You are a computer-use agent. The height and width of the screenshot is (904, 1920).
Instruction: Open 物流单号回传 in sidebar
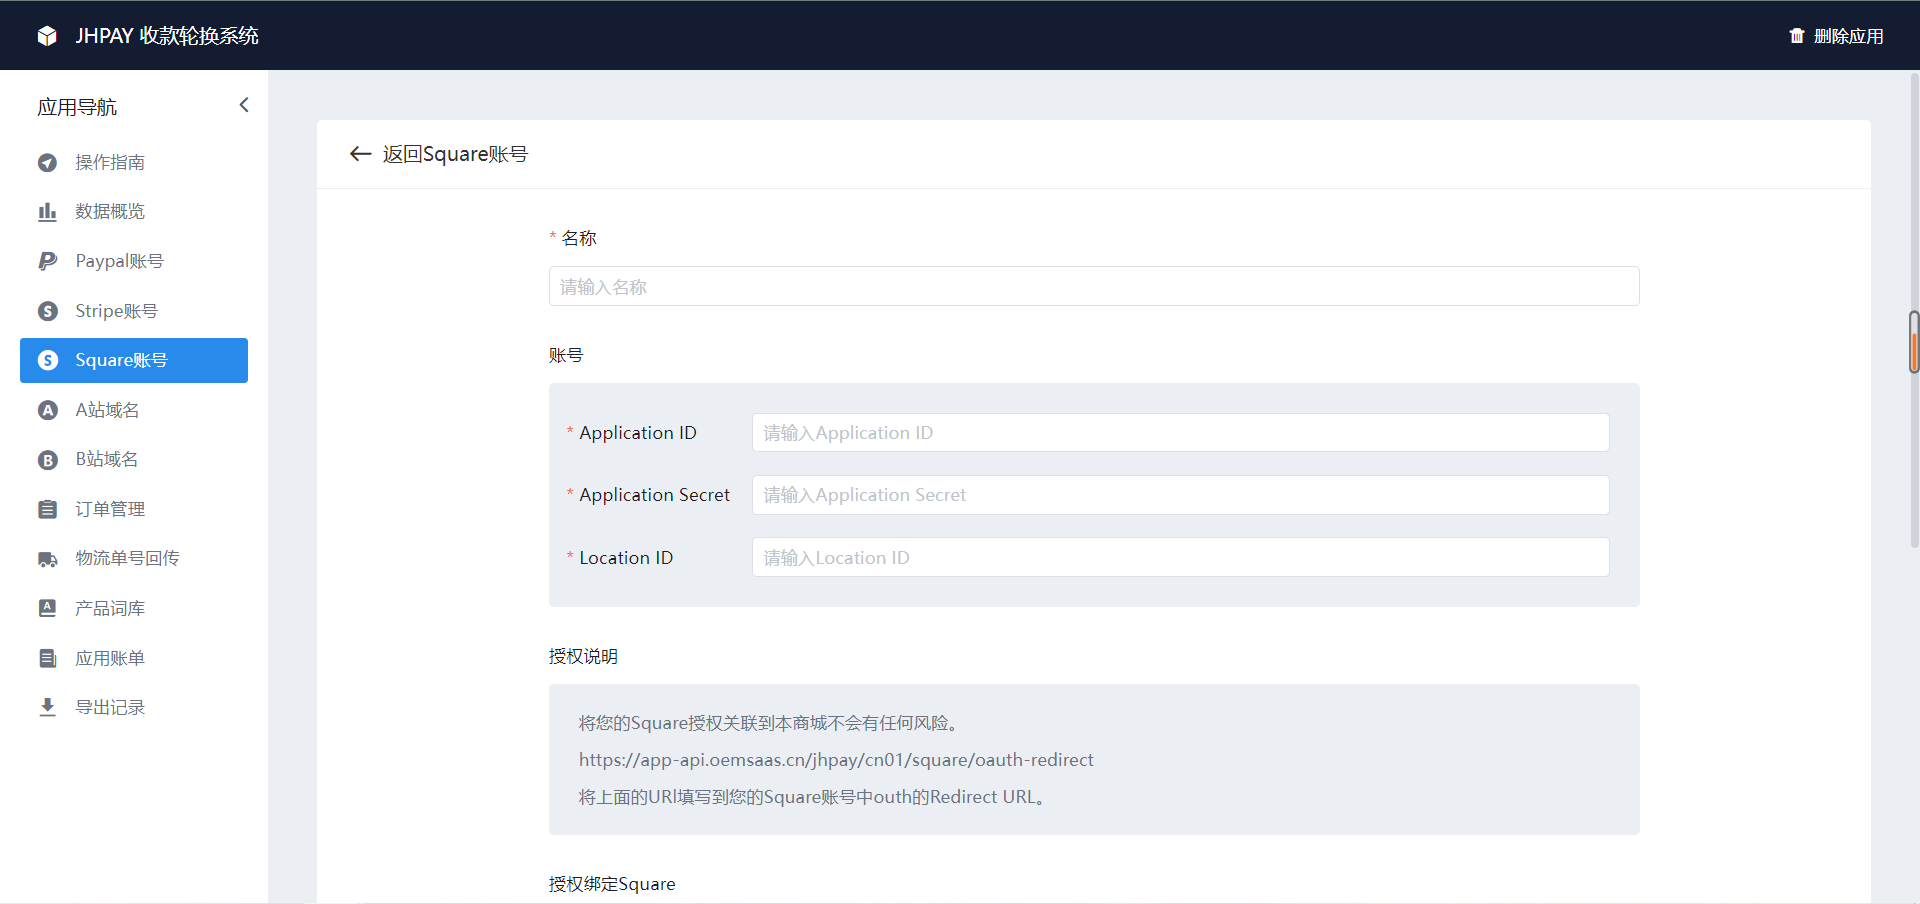click(x=134, y=559)
